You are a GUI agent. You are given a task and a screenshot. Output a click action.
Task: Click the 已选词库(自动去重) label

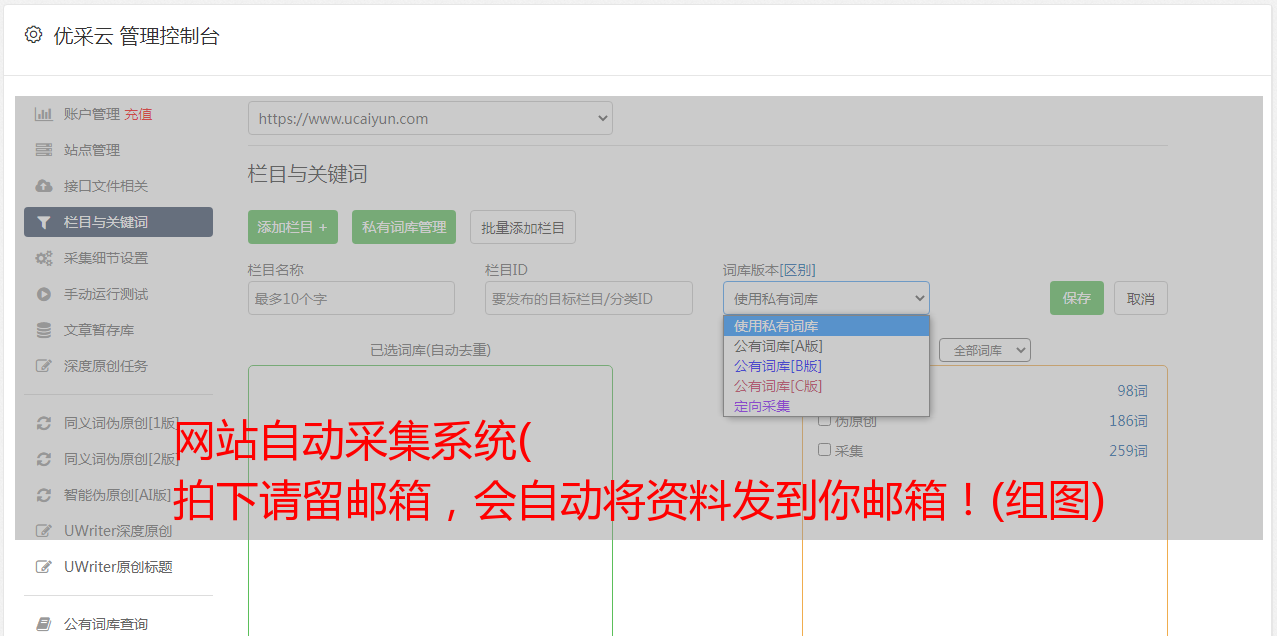click(430, 350)
